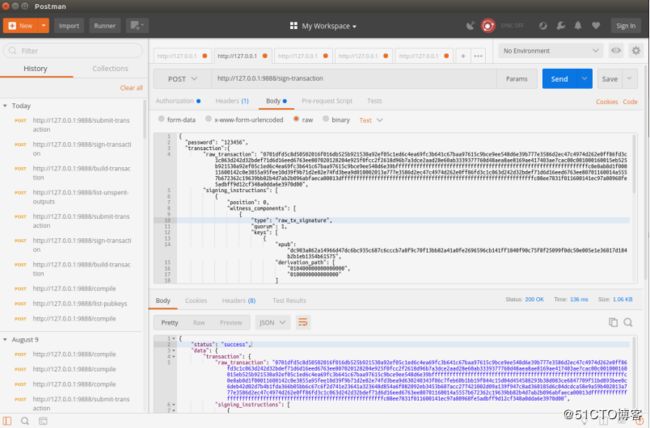
Task: Open the Test Results tab
Action: coord(289,300)
